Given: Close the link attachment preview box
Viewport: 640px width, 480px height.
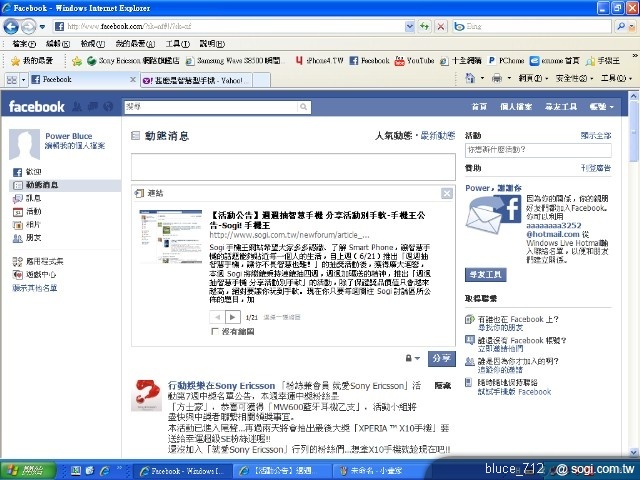Looking at the screenshot, I should 447,193.
